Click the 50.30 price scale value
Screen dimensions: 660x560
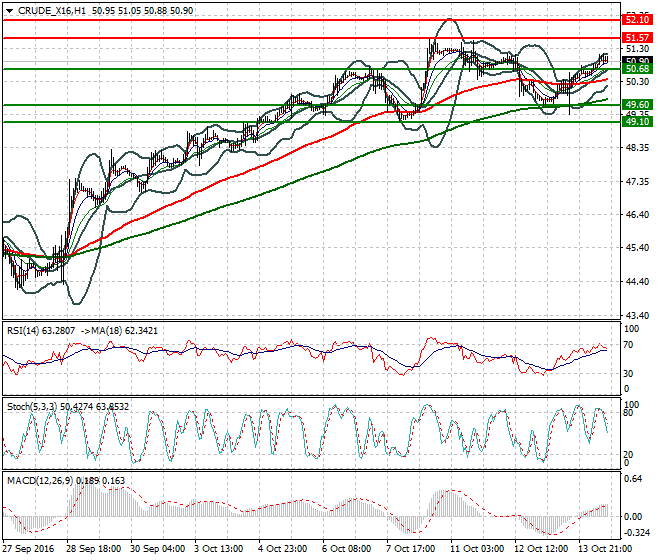637,82
